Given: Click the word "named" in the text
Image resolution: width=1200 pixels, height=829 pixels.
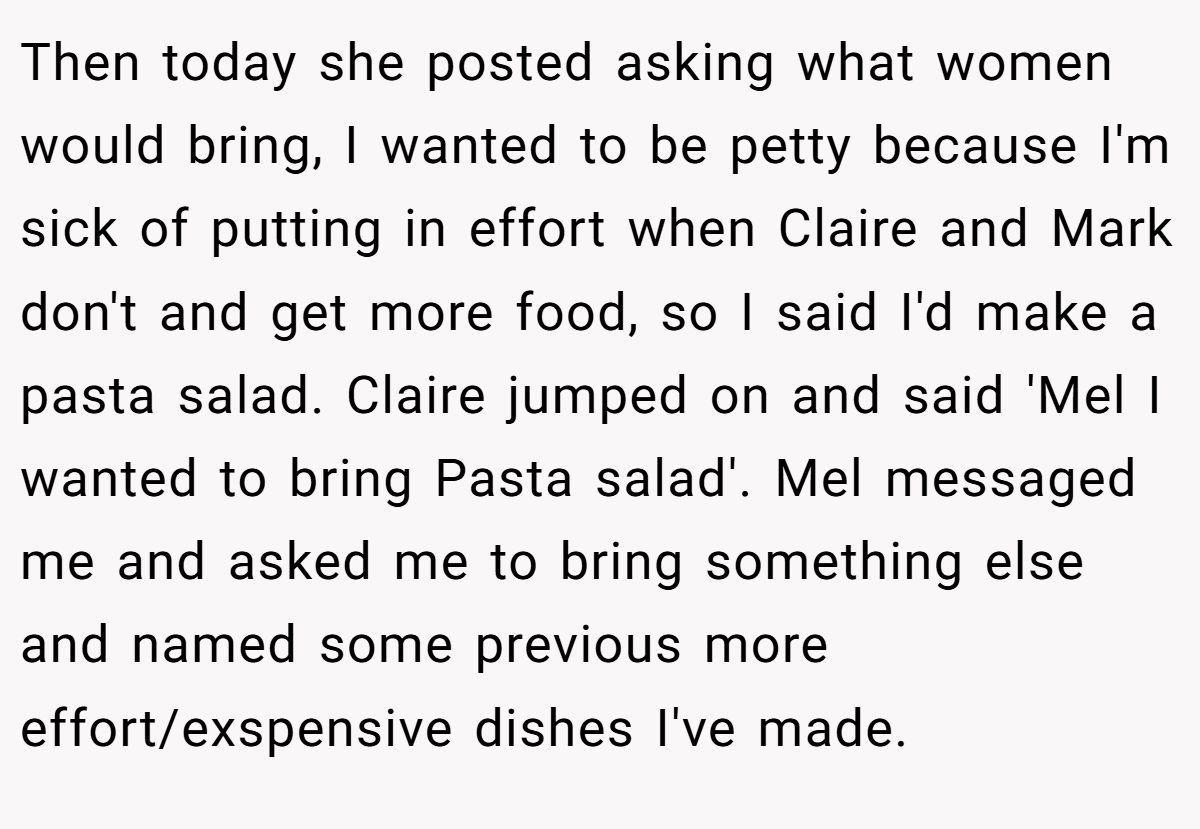Looking at the screenshot, I should pos(213,646).
